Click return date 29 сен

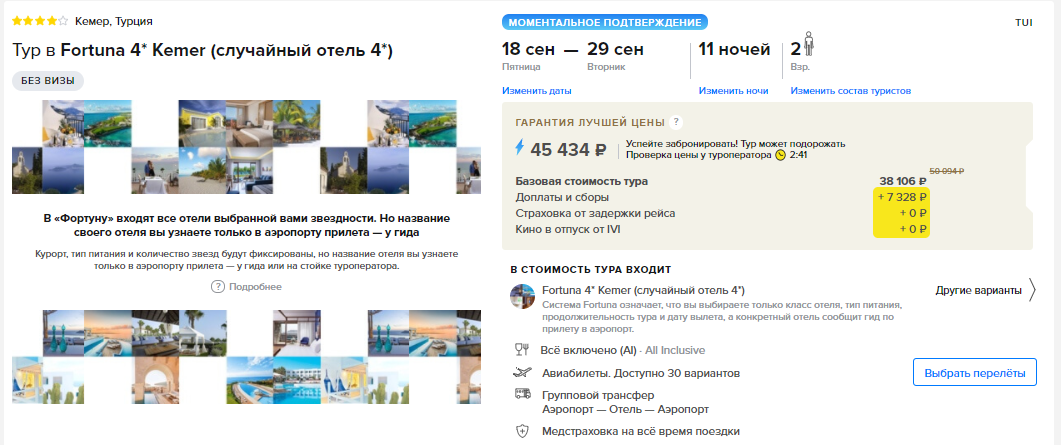615,49
